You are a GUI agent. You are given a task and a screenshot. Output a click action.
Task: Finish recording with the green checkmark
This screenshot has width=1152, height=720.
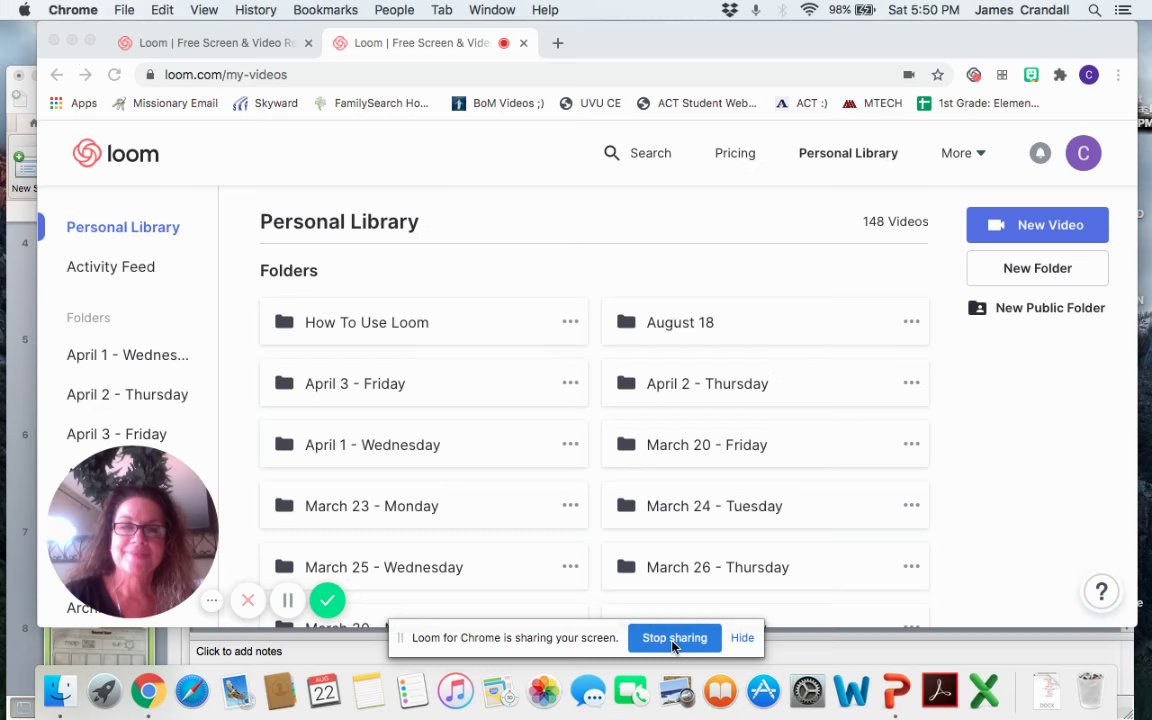(x=328, y=600)
